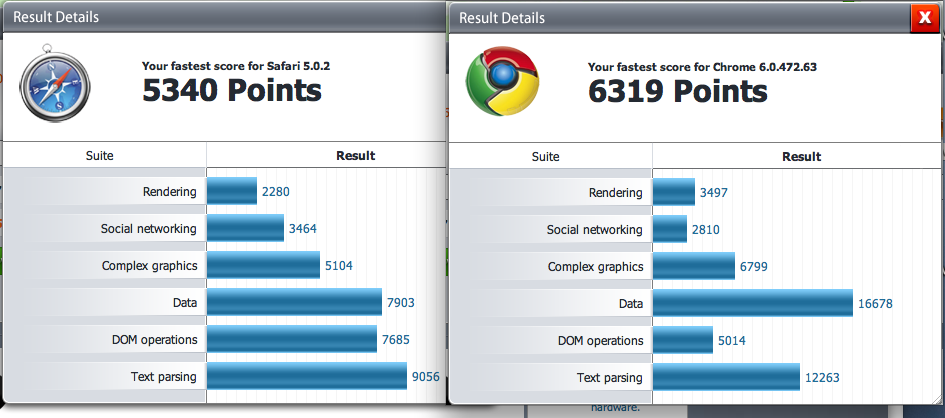Viewport: 945px width, 418px height.
Task: Select the Data row in Chrome results
Action: point(694,303)
